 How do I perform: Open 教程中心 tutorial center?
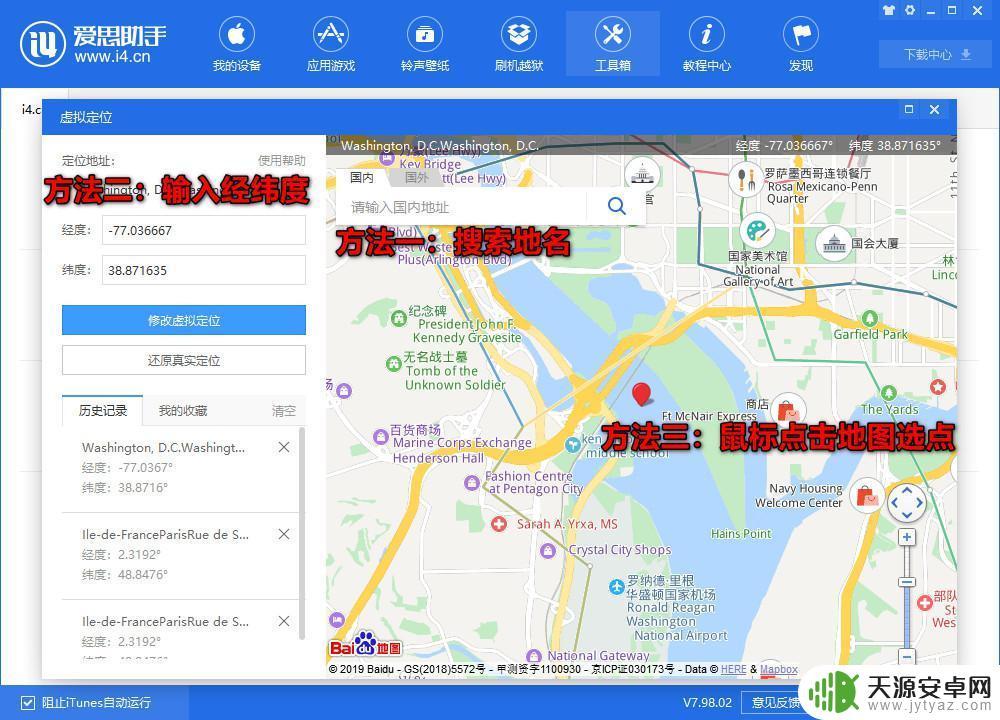coord(707,45)
